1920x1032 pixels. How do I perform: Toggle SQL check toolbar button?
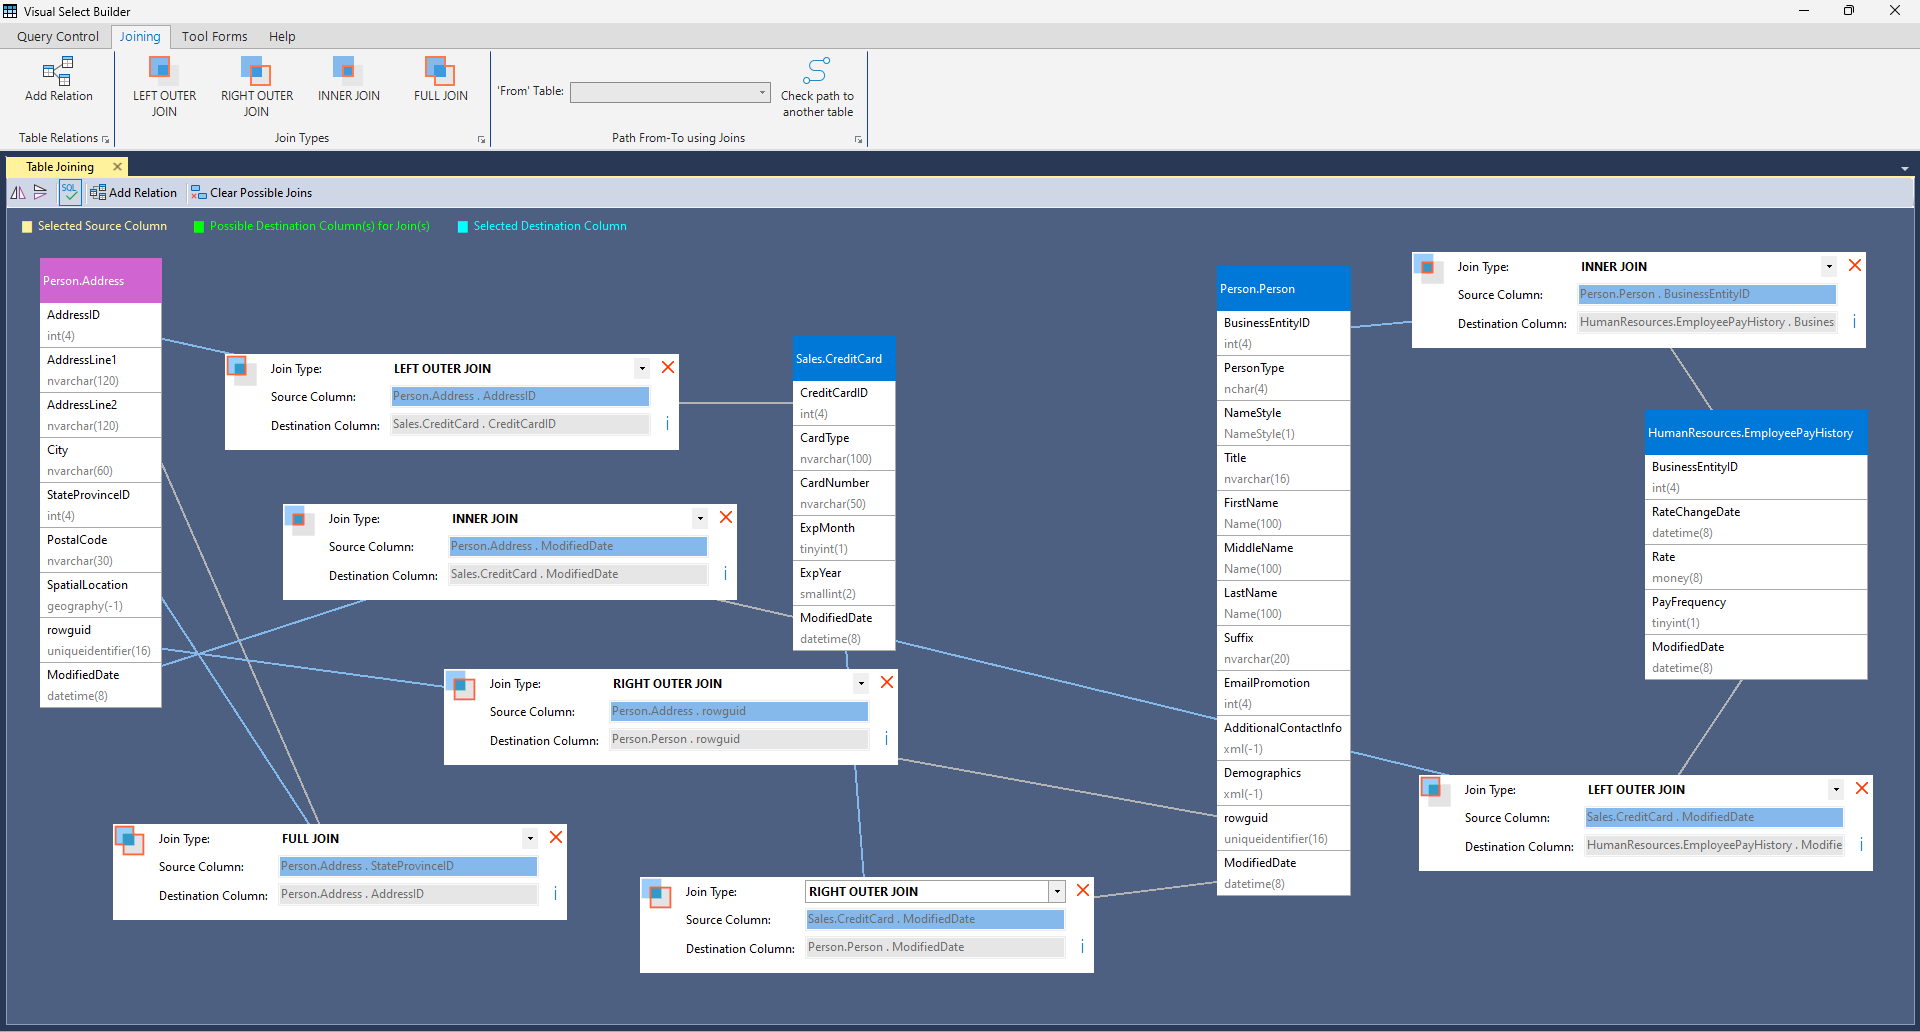70,192
